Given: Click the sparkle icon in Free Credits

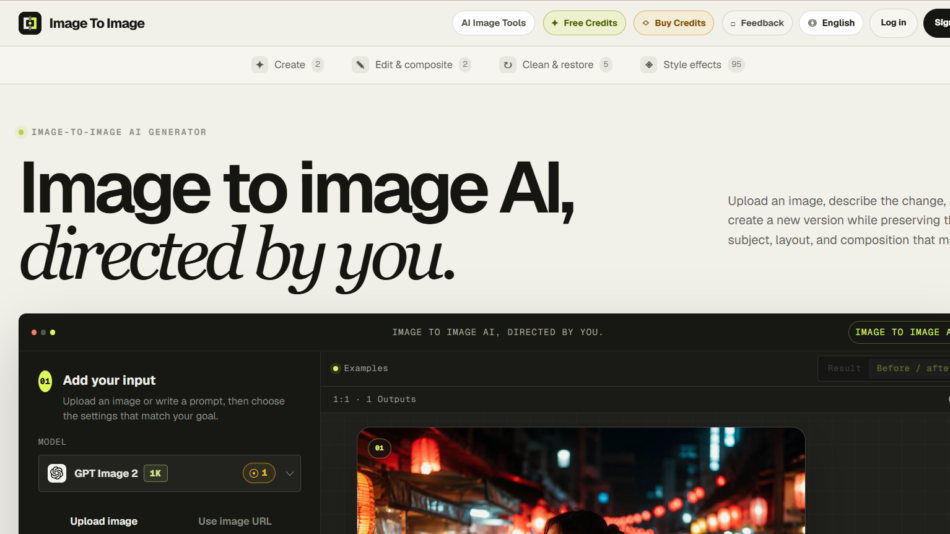Looking at the screenshot, I should tap(554, 23).
